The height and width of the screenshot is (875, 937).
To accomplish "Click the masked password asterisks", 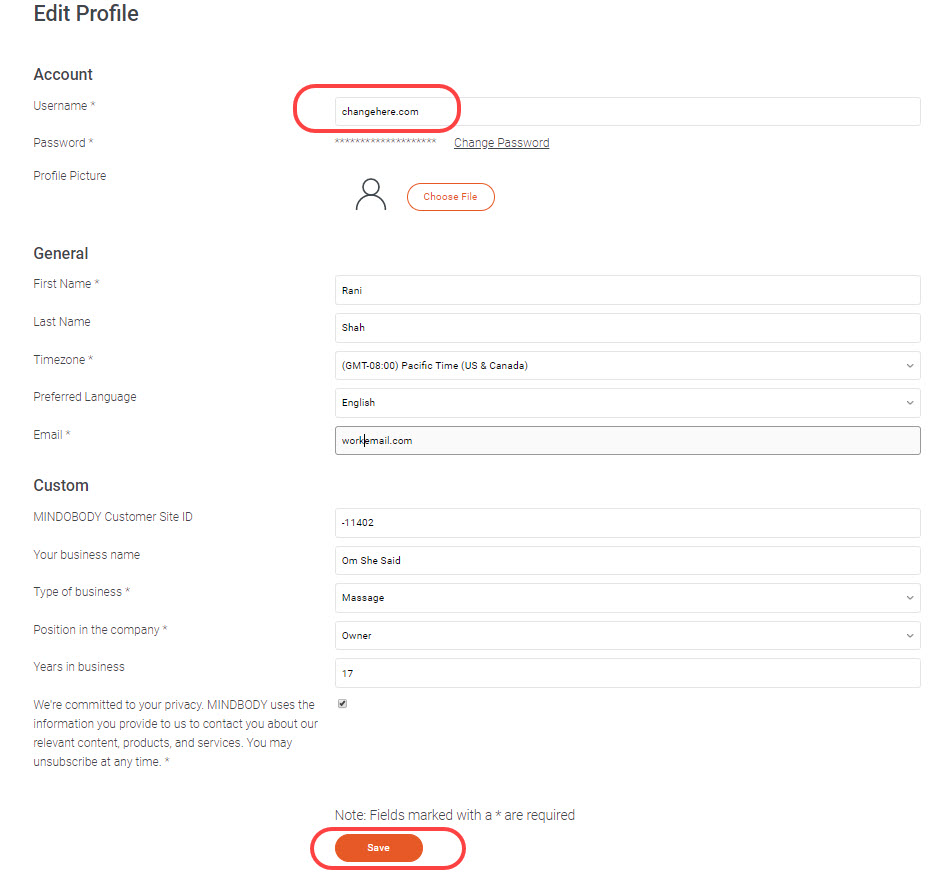I will tap(385, 143).
